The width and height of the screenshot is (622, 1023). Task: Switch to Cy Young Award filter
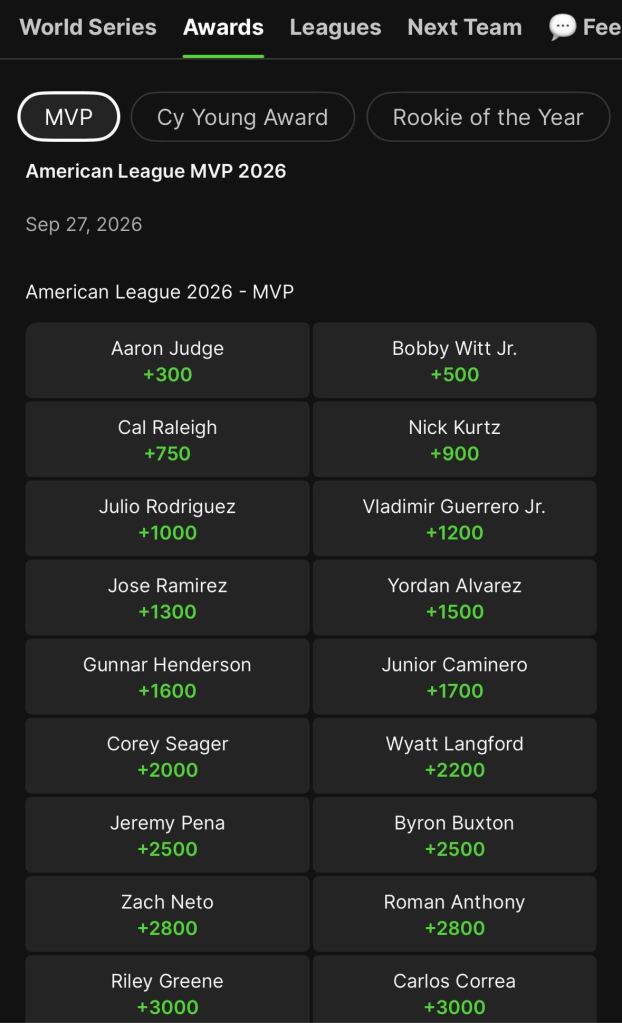point(243,117)
